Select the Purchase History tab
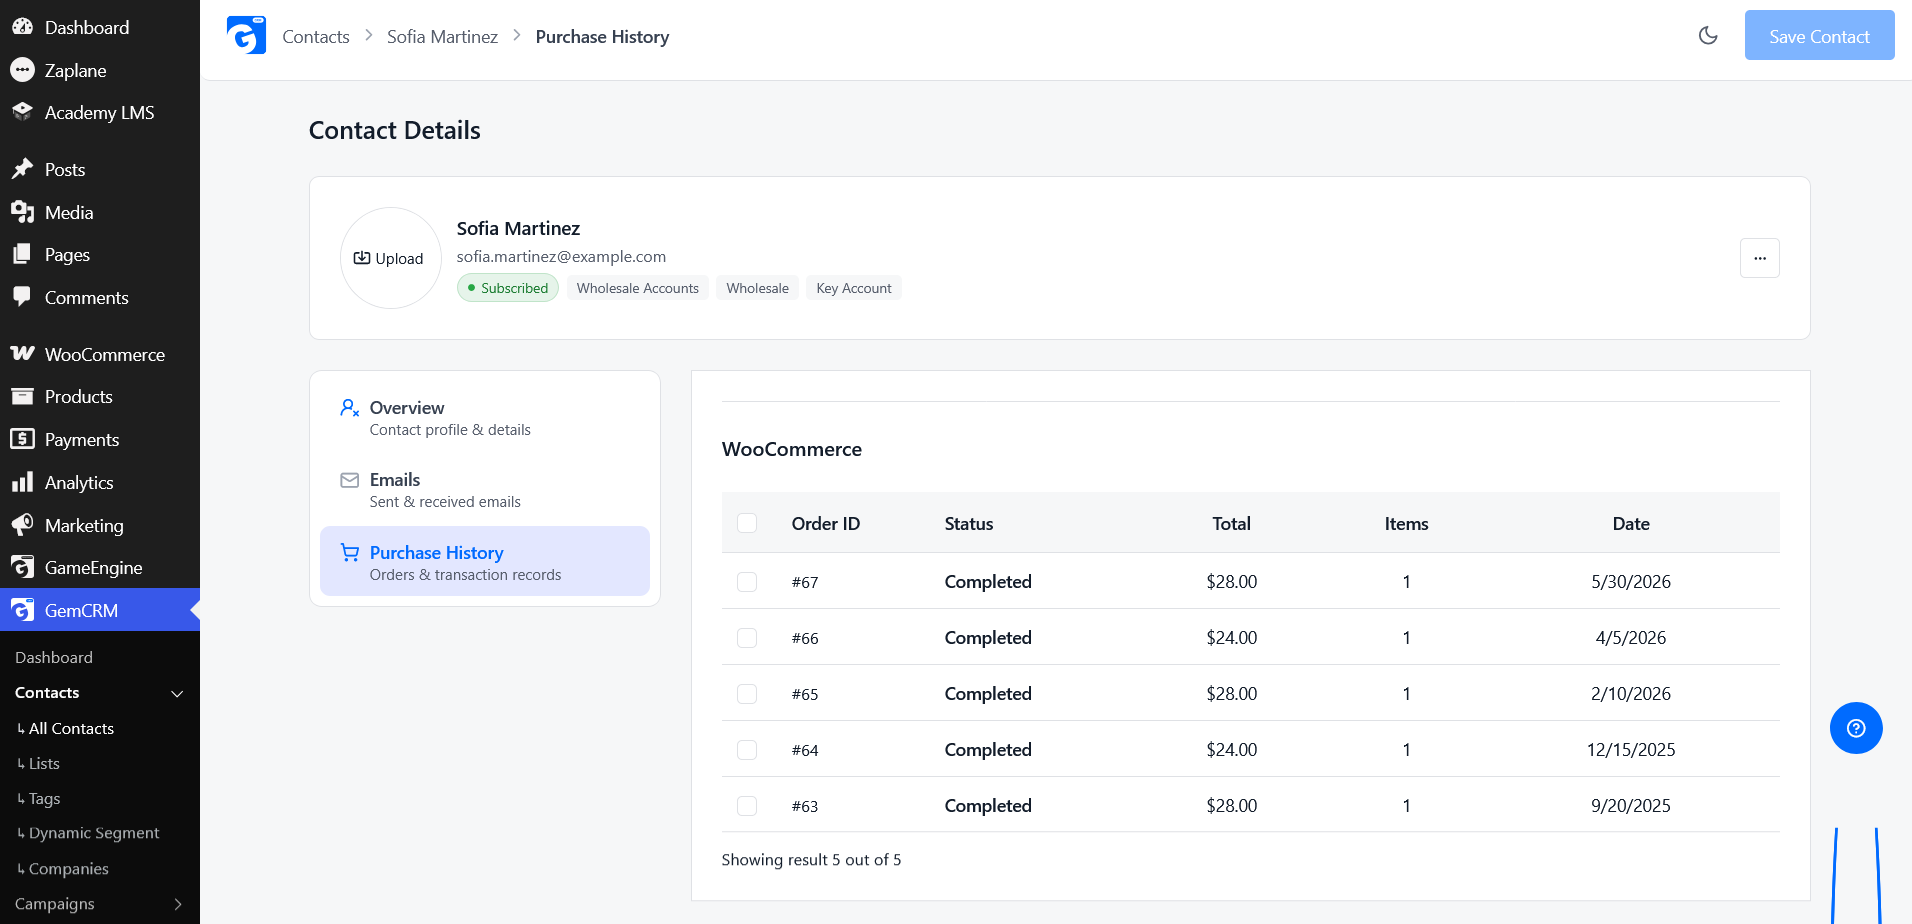 pos(485,561)
